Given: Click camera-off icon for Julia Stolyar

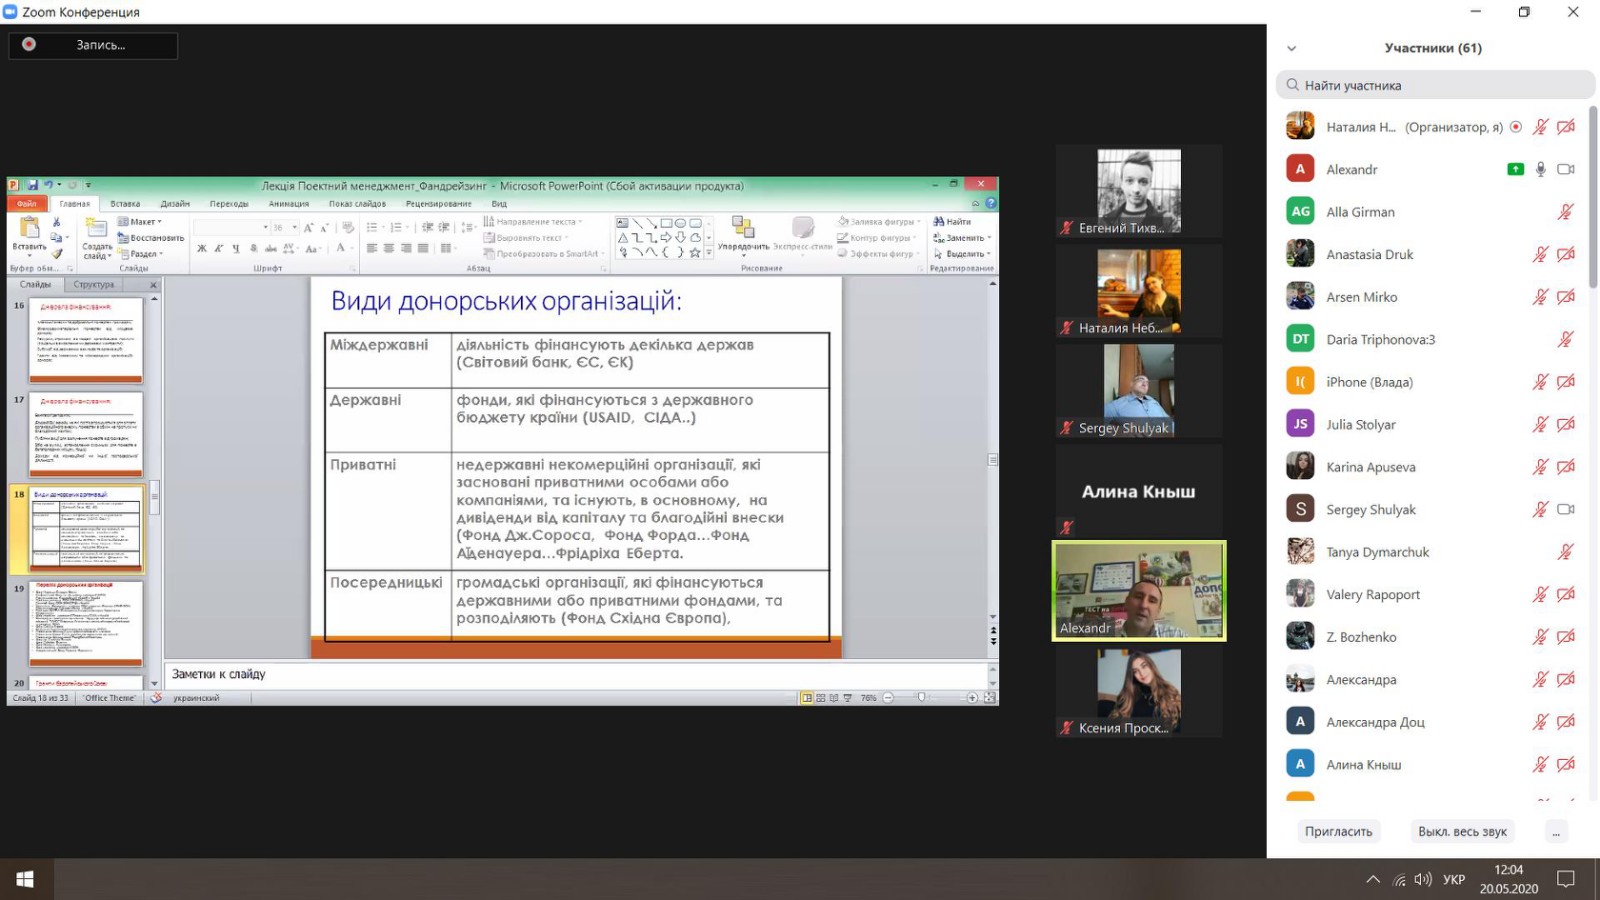Looking at the screenshot, I should pos(1566,424).
